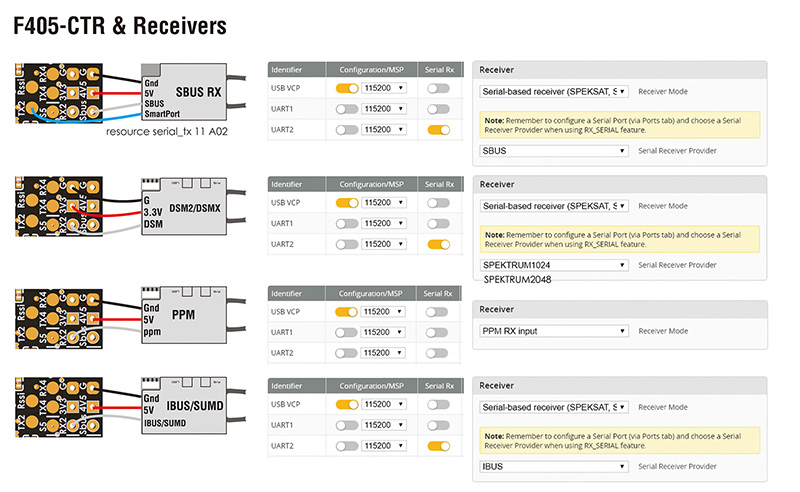Toggle UART2 Serial Rx in SBUS configuration

(437, 130)
